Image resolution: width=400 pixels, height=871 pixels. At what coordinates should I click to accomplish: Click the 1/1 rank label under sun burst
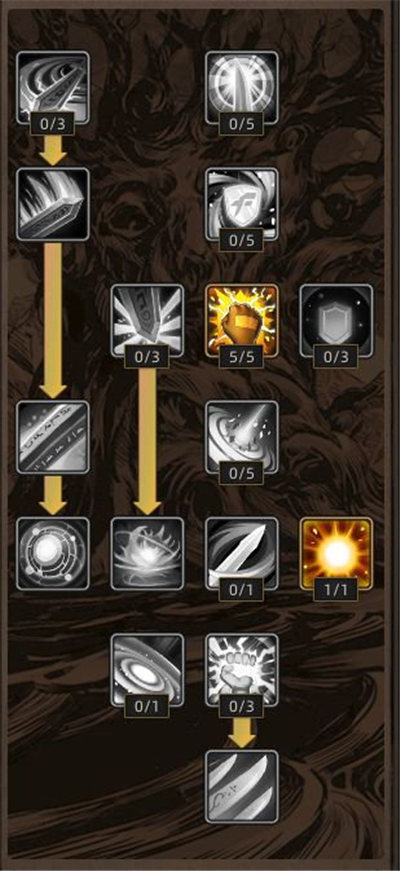(336, 589)
